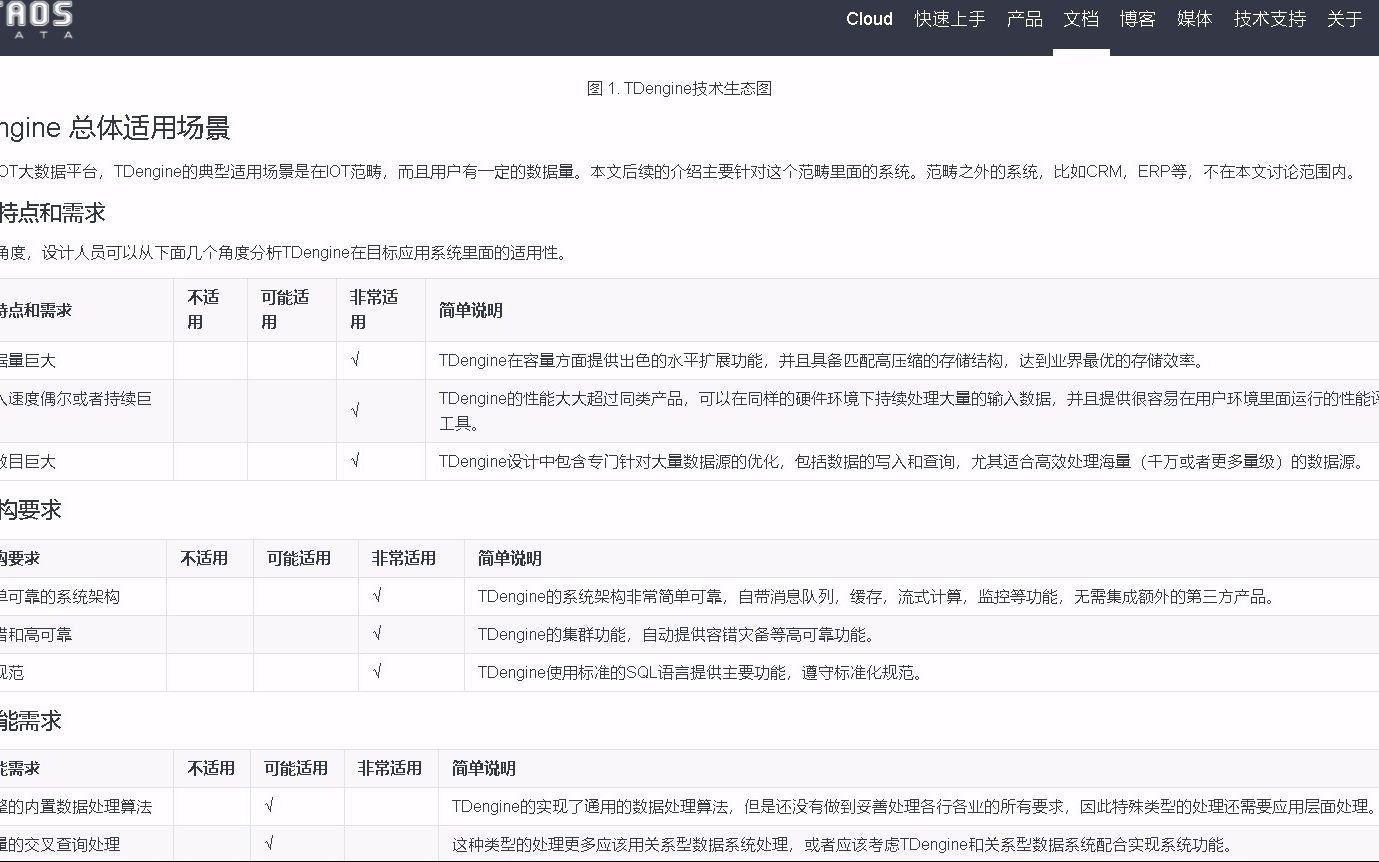
Task: Click the 构要求 section heading
Action: [30, 510]
